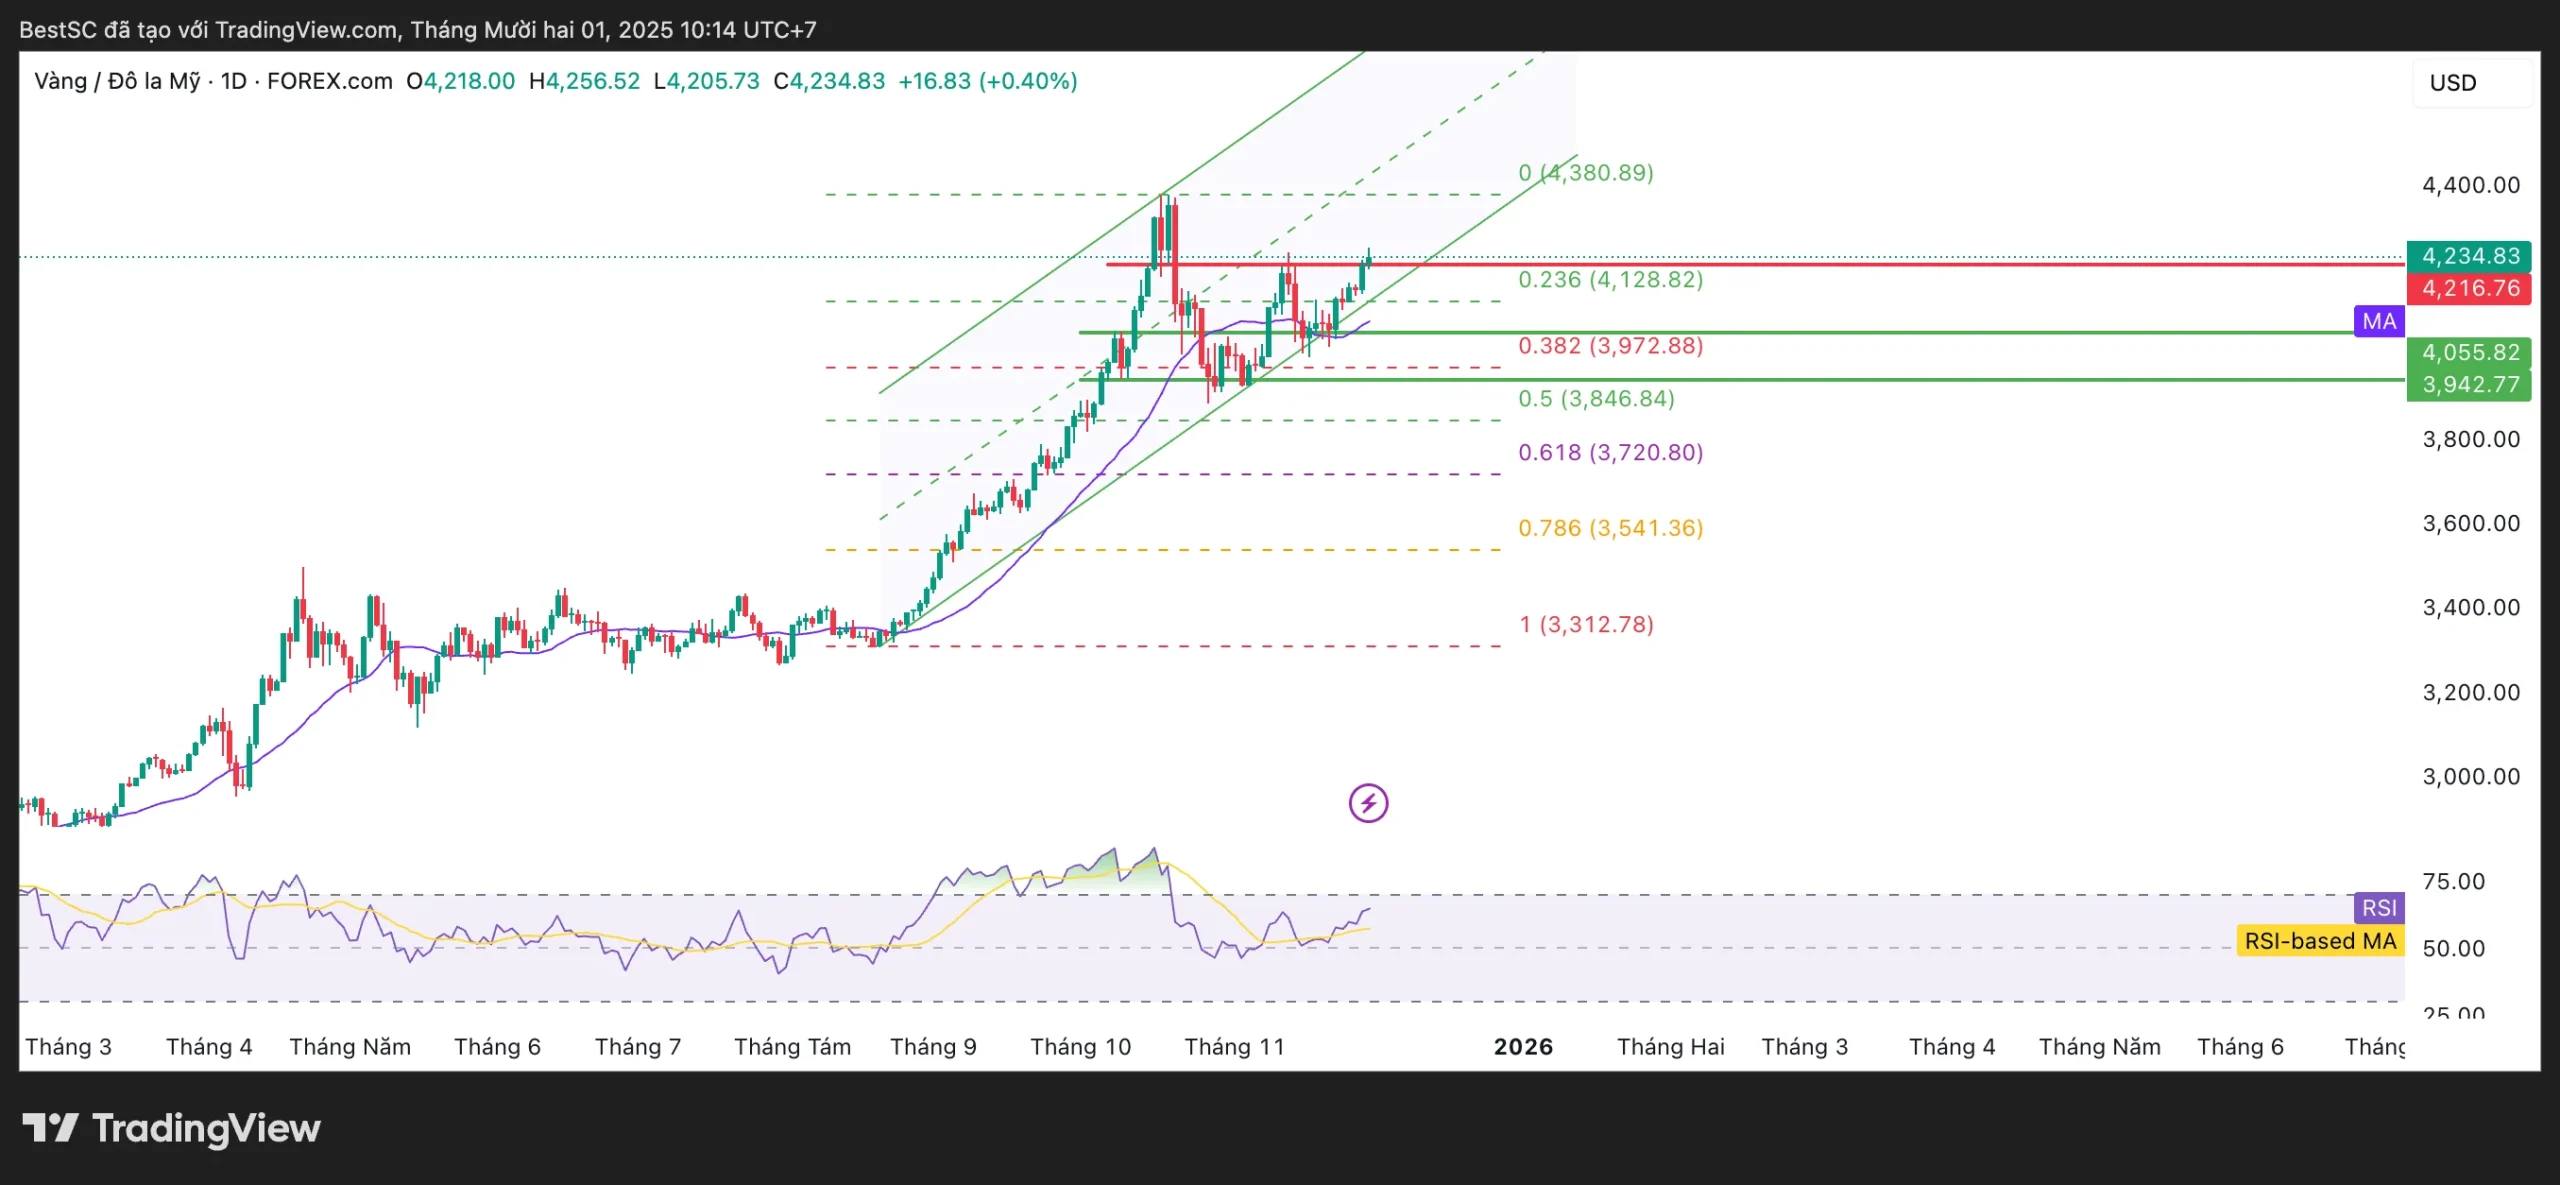Click the purple MA indicator label

2378,321
